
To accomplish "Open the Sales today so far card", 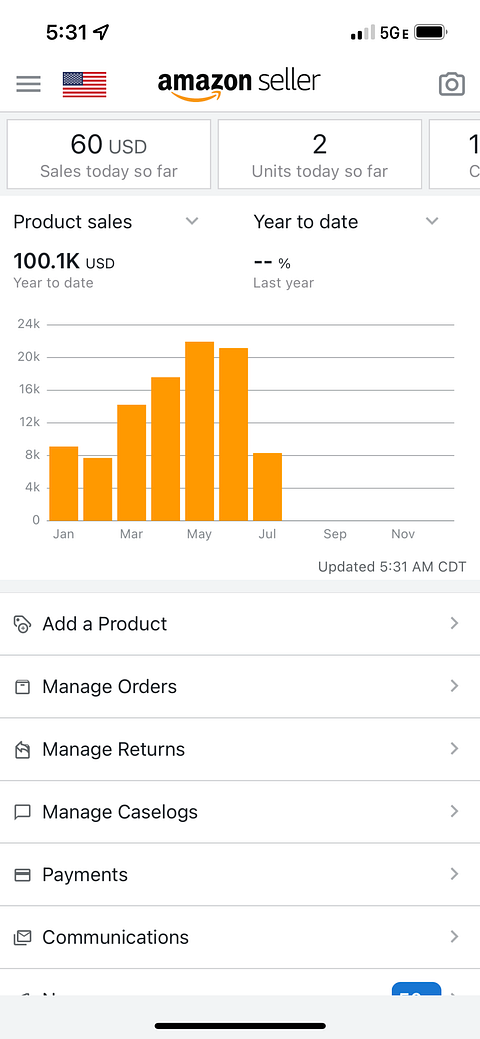I will click(x=109, y=154).
